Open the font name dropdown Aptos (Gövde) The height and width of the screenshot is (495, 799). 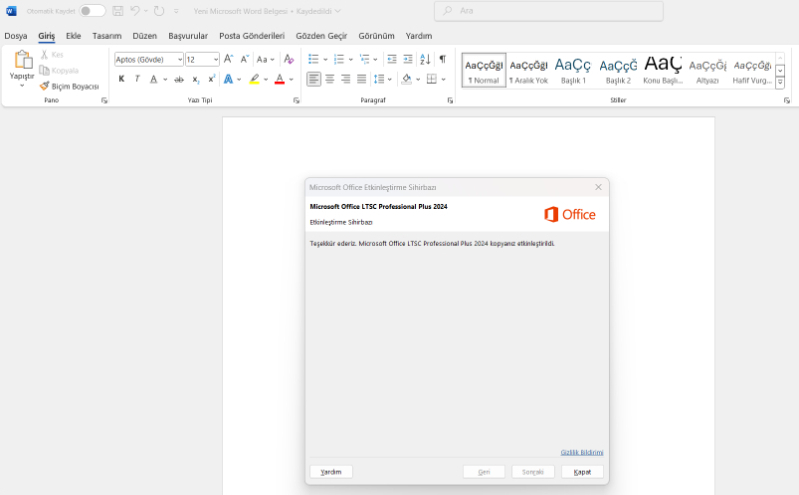pos(180,60)
